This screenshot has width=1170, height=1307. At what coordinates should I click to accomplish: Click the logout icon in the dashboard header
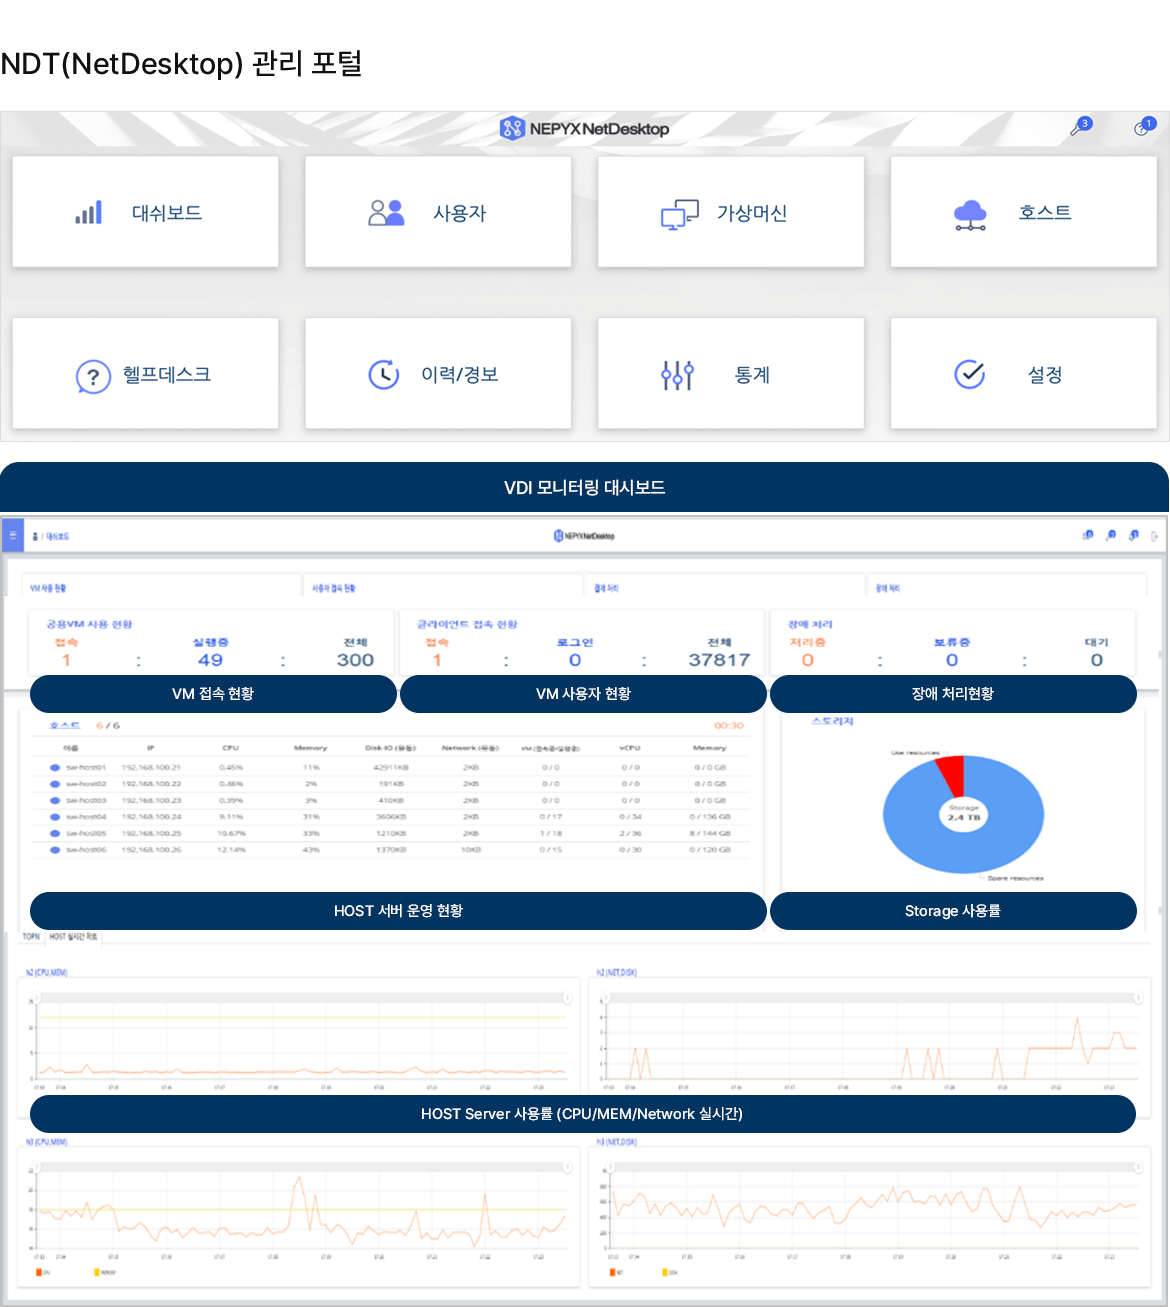pyautogui.click(x=1154, y=536)
